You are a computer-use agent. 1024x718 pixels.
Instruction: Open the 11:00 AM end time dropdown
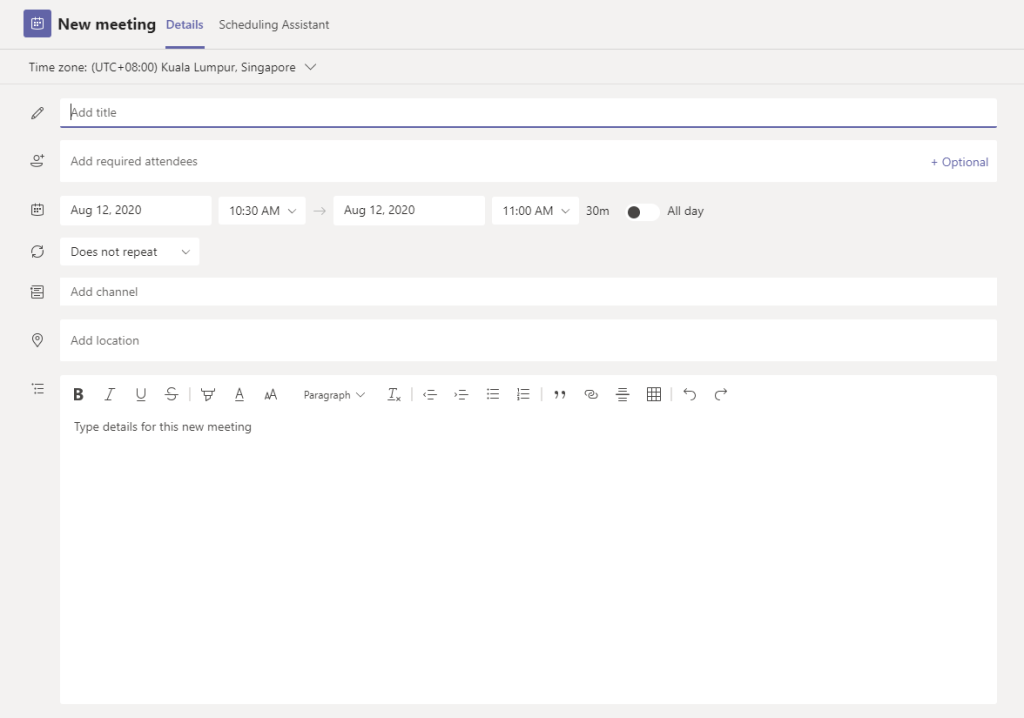coord(535,211)
